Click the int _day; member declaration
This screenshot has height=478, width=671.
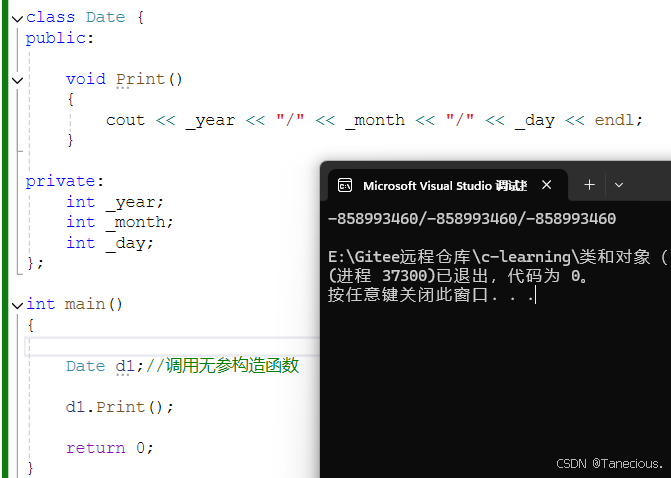pyautogui.click(x=110, y=243)
